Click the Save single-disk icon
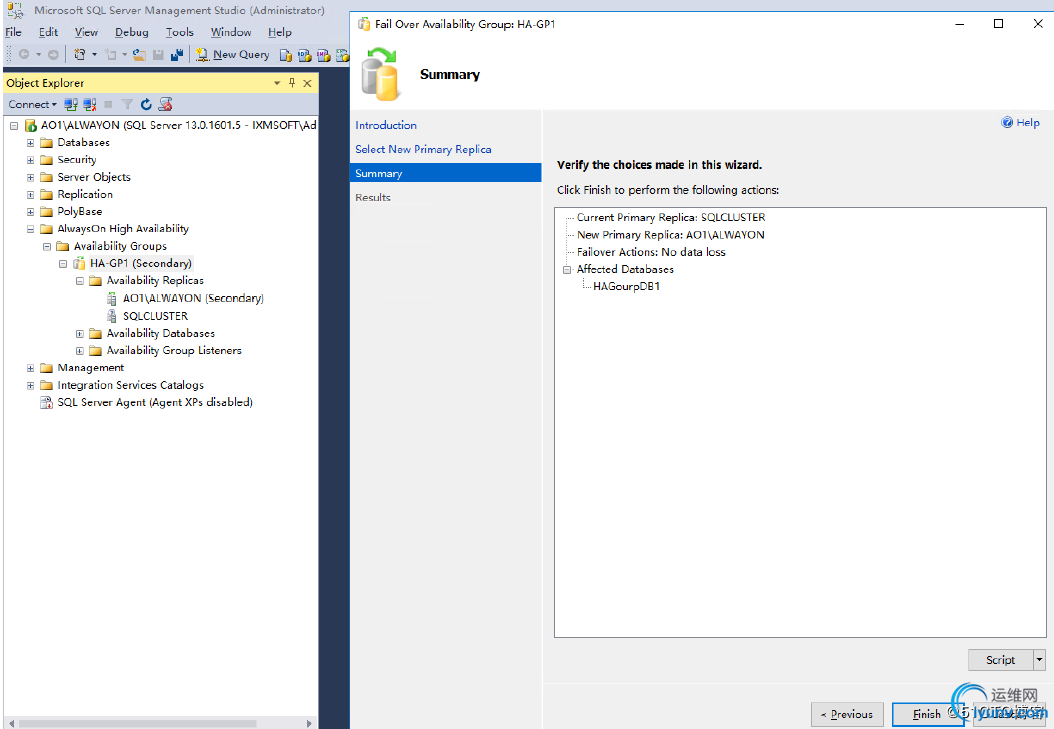 click(x=159, y=54)
